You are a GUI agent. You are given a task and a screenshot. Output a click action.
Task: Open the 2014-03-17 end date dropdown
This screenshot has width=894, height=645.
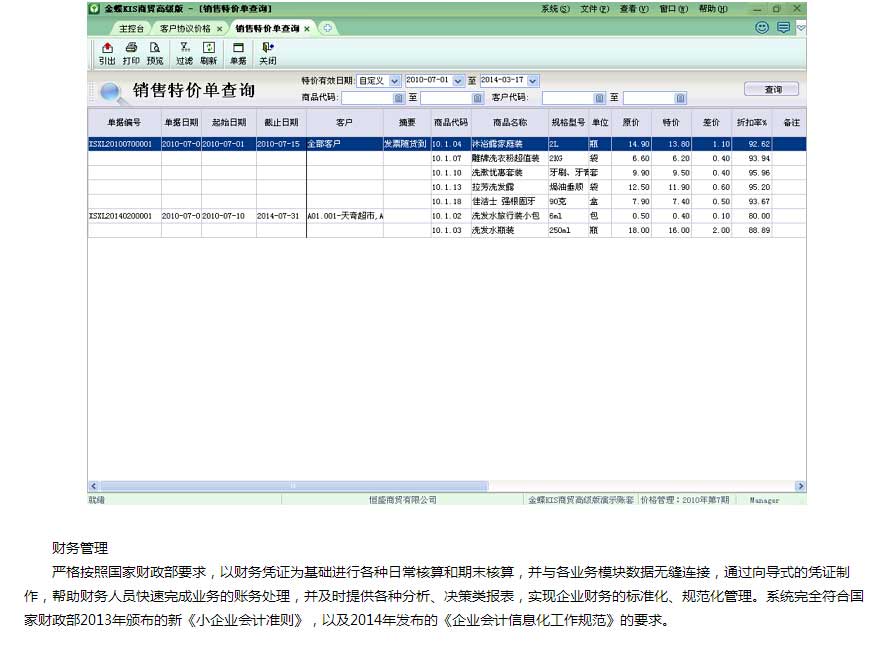click(x=533, y=80)
